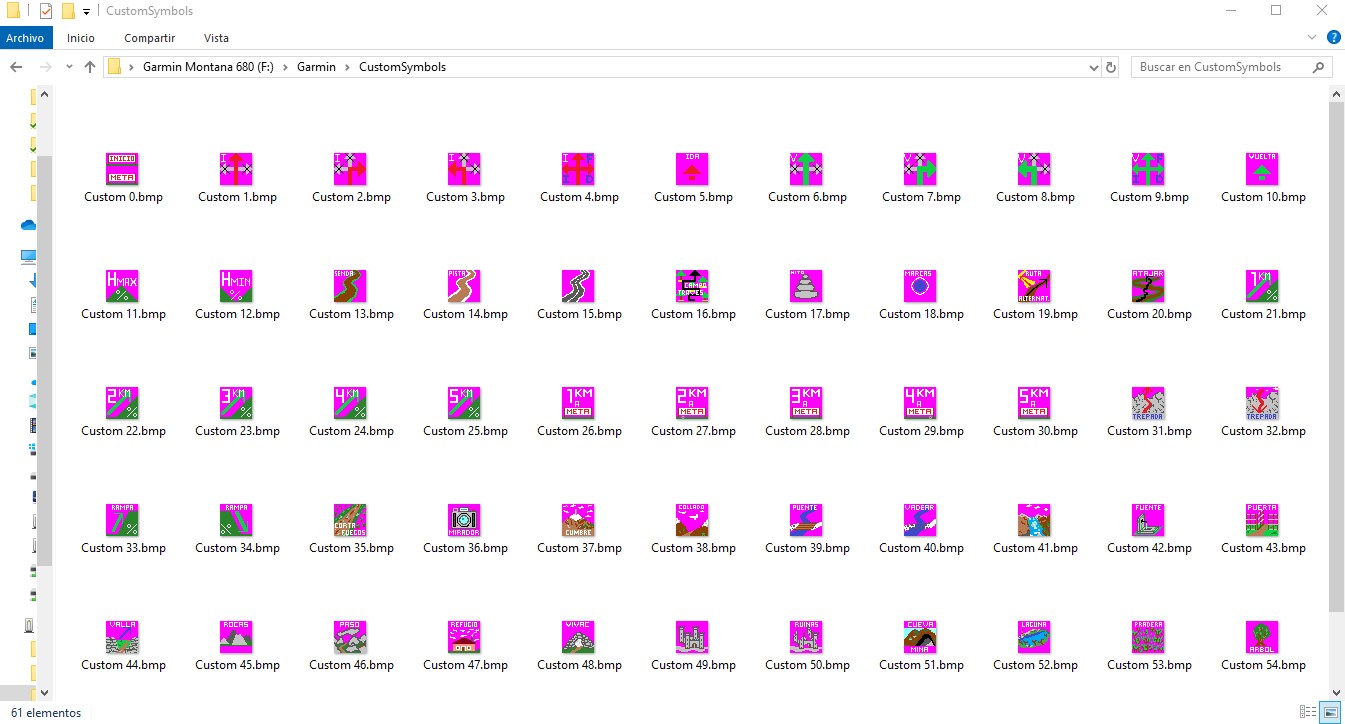The image size is (1345, 724).
Task: Open the address bar history dropdown
Action: (1093, 67)
